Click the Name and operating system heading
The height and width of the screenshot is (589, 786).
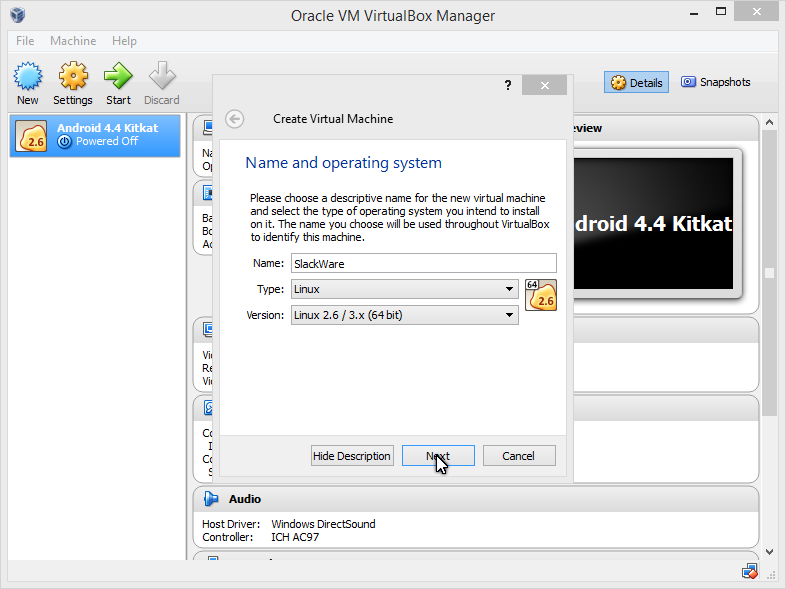tap(343, 163)
